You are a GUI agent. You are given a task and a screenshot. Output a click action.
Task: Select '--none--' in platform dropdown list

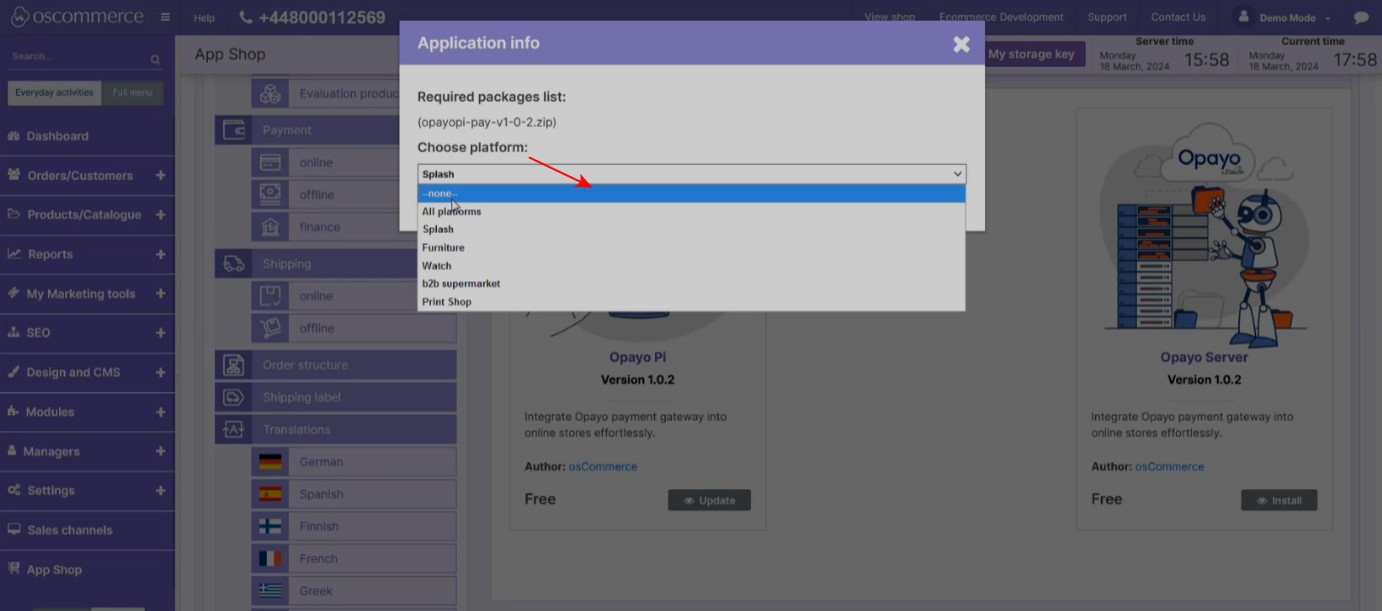tap(691, 194)
